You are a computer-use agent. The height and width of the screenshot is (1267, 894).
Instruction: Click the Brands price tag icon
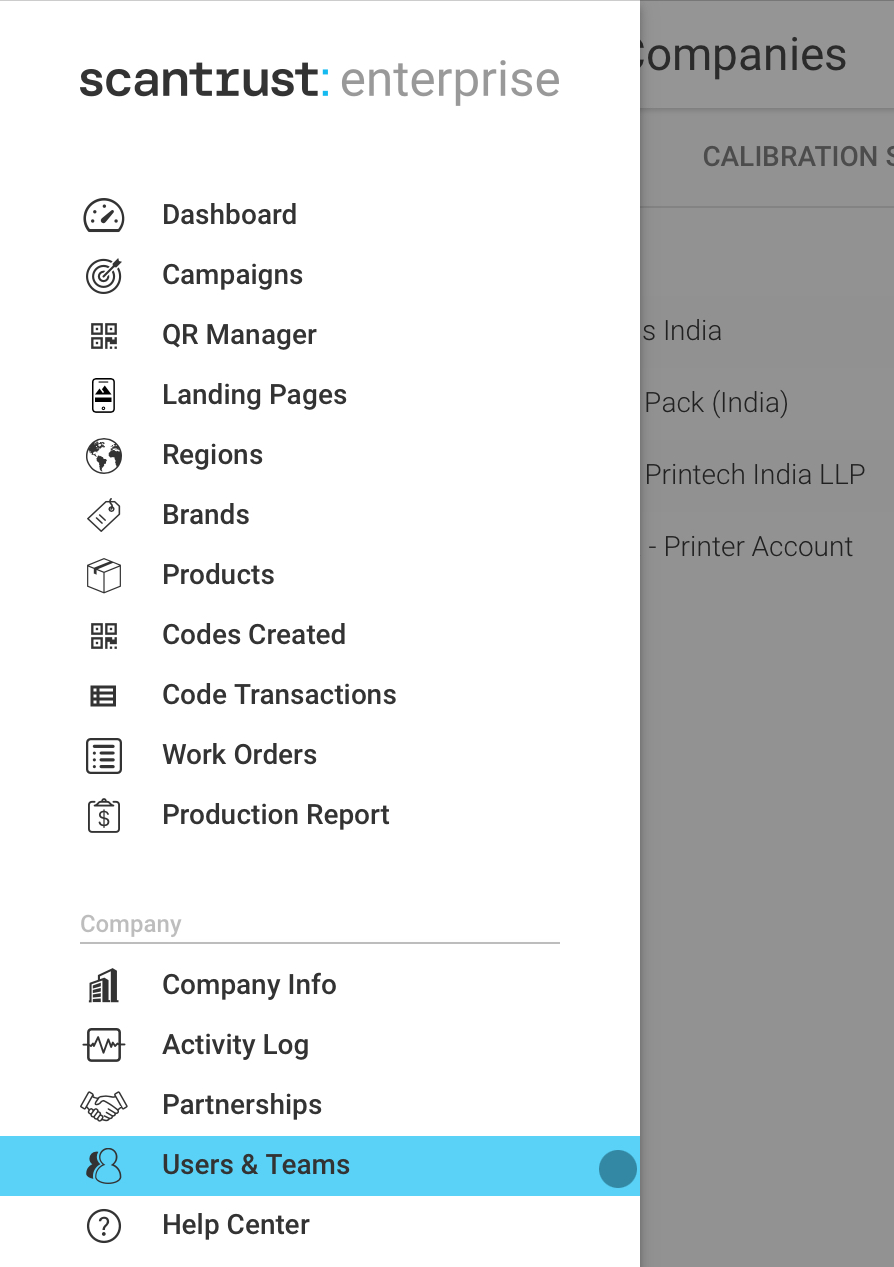(103, 515)
